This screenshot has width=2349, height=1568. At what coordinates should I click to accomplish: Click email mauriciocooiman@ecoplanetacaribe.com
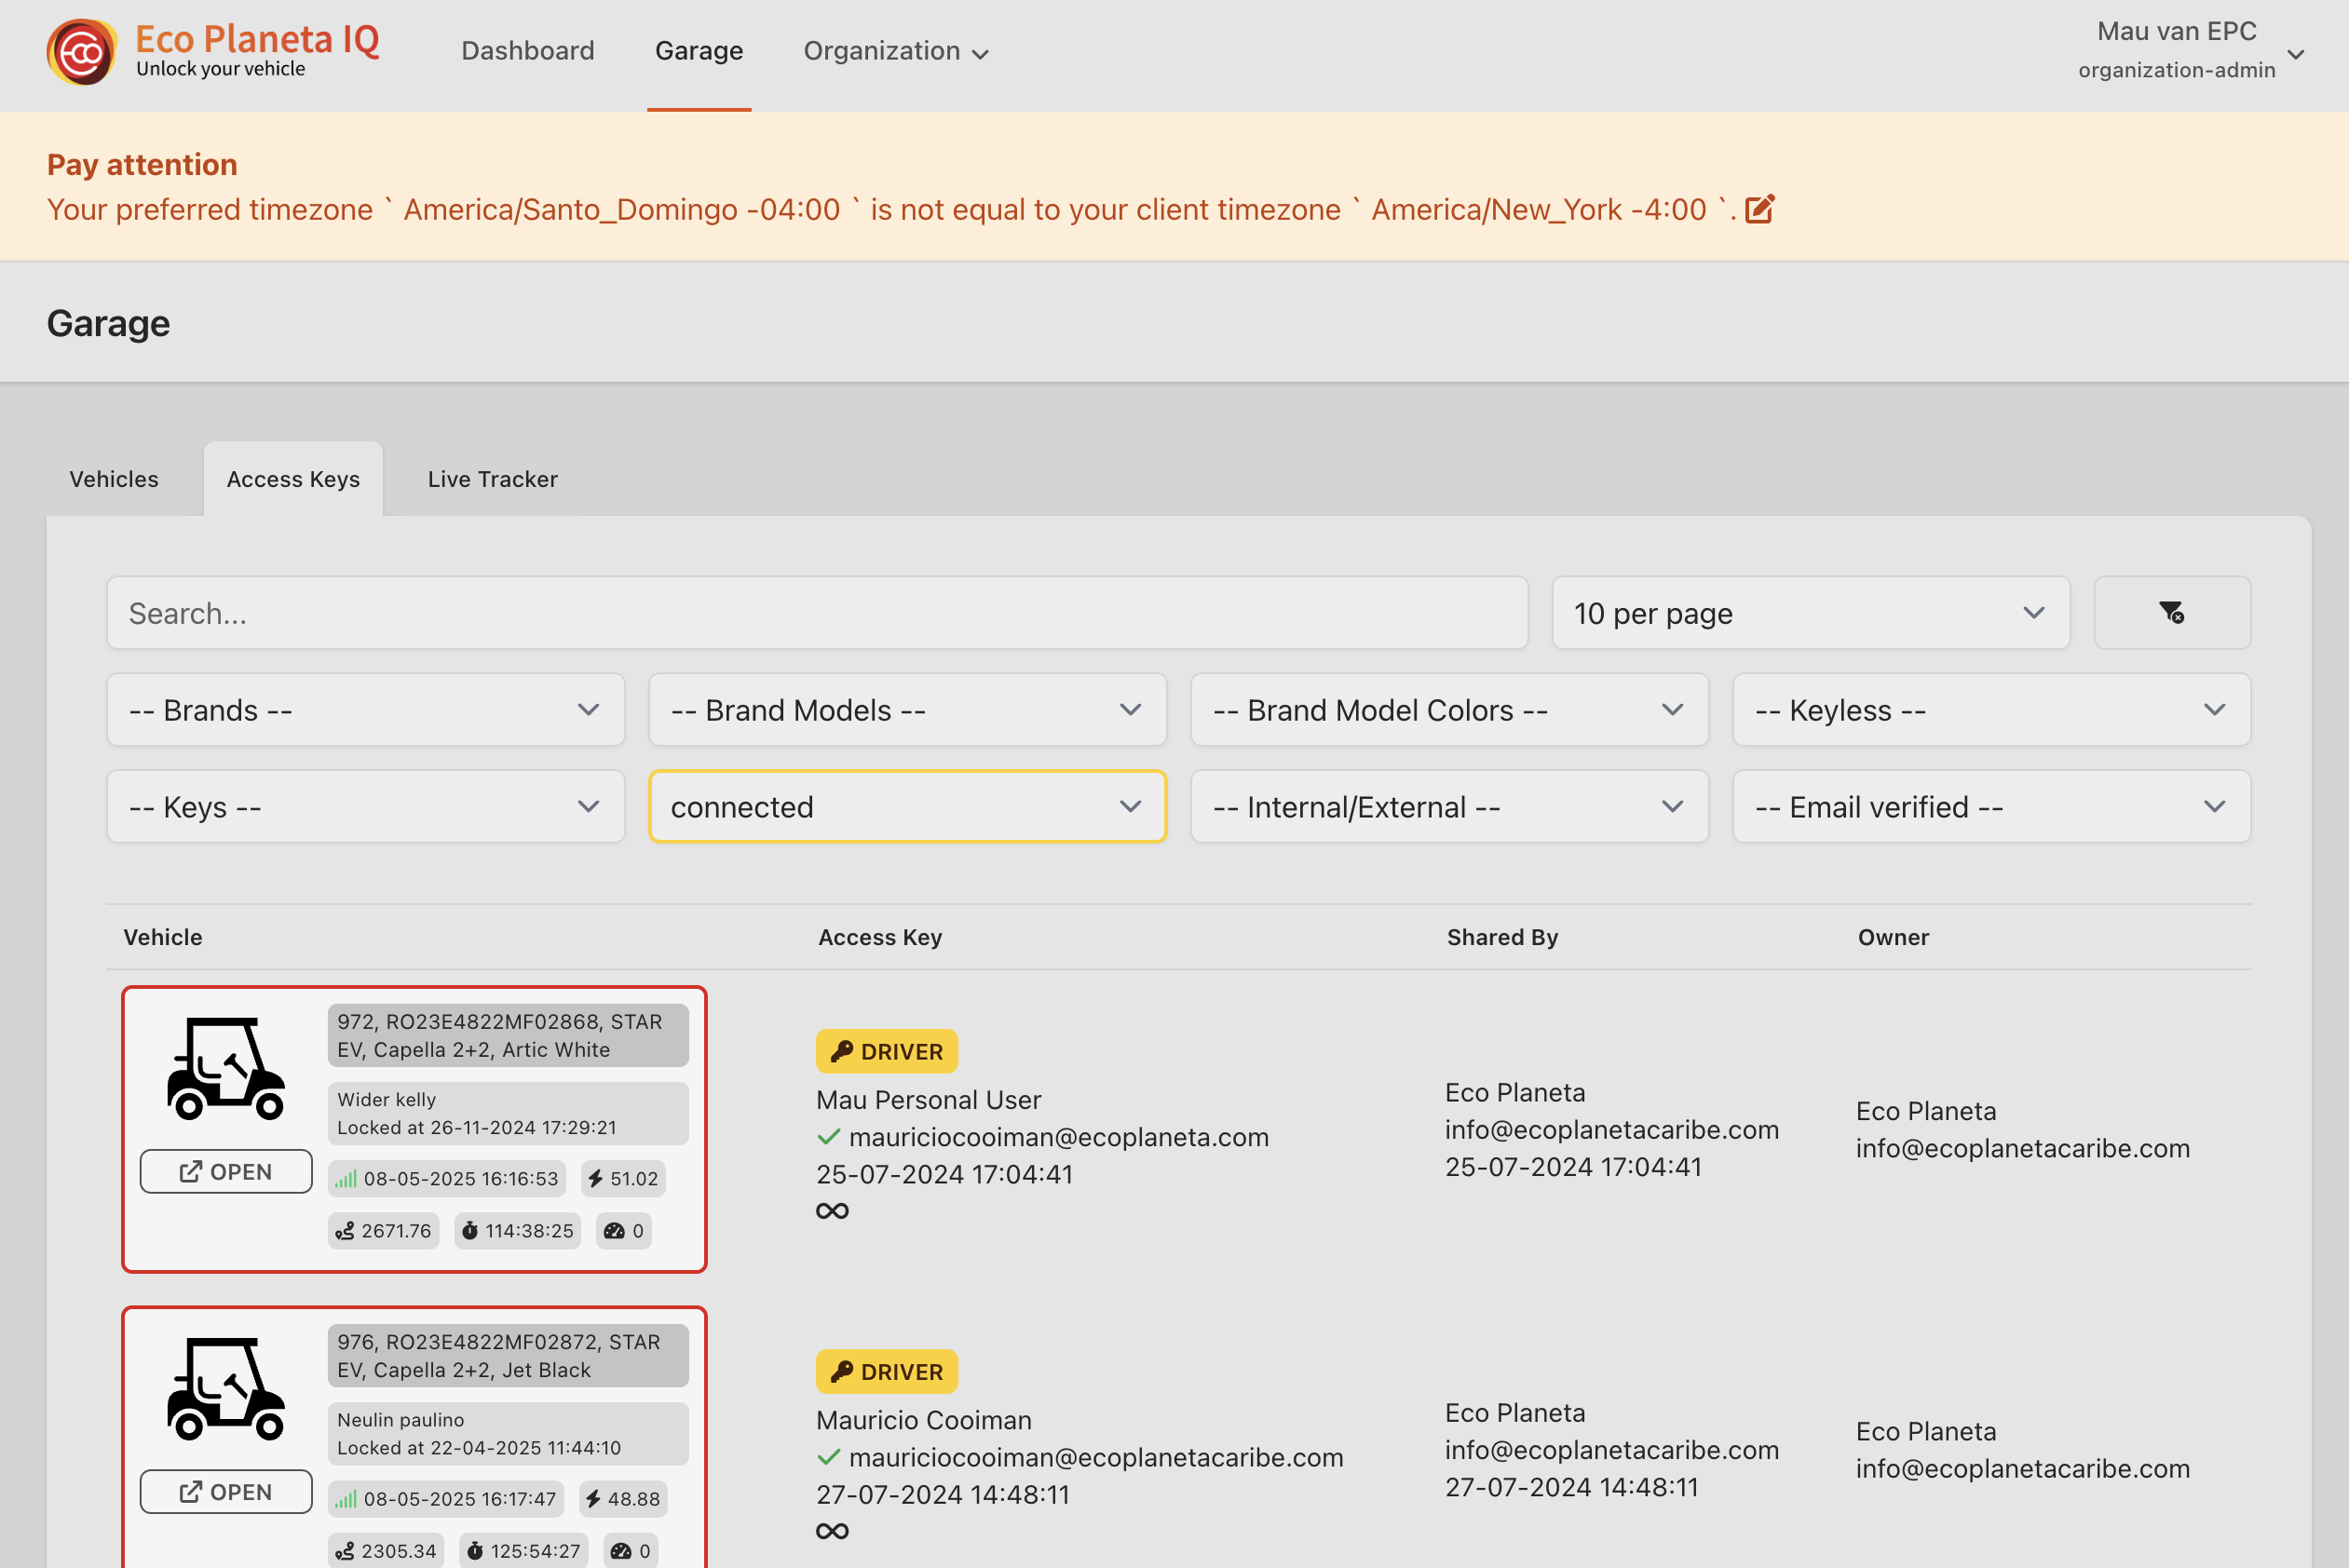tap(1096, 1457)
